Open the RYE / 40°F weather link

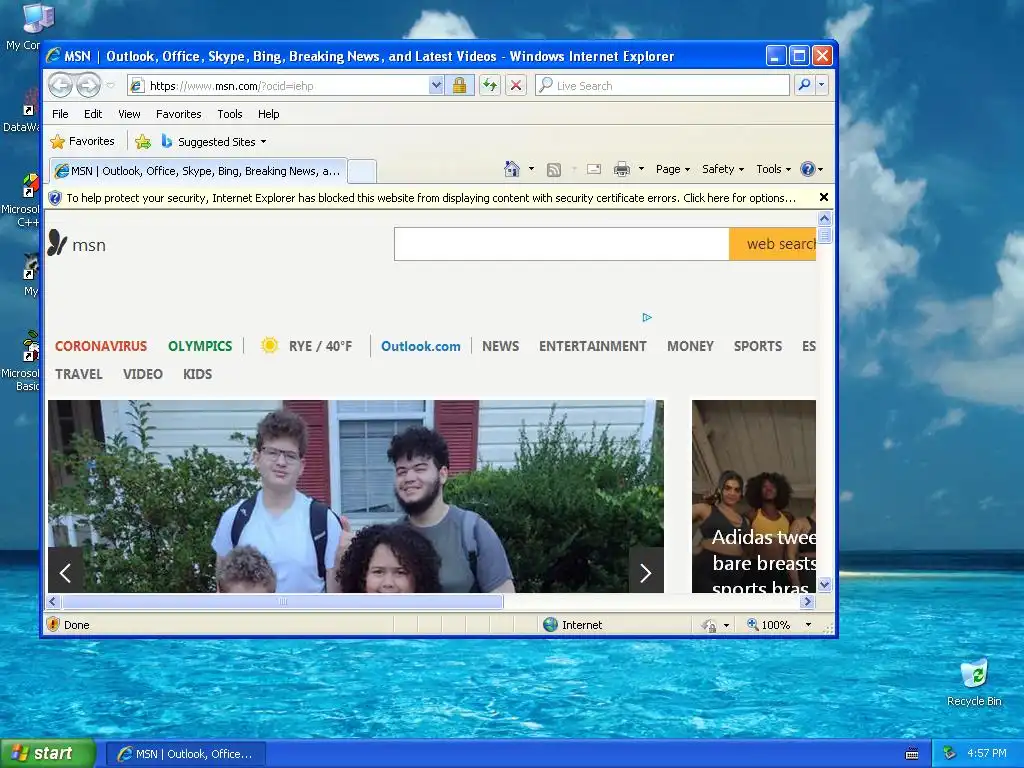coord(320,346)
